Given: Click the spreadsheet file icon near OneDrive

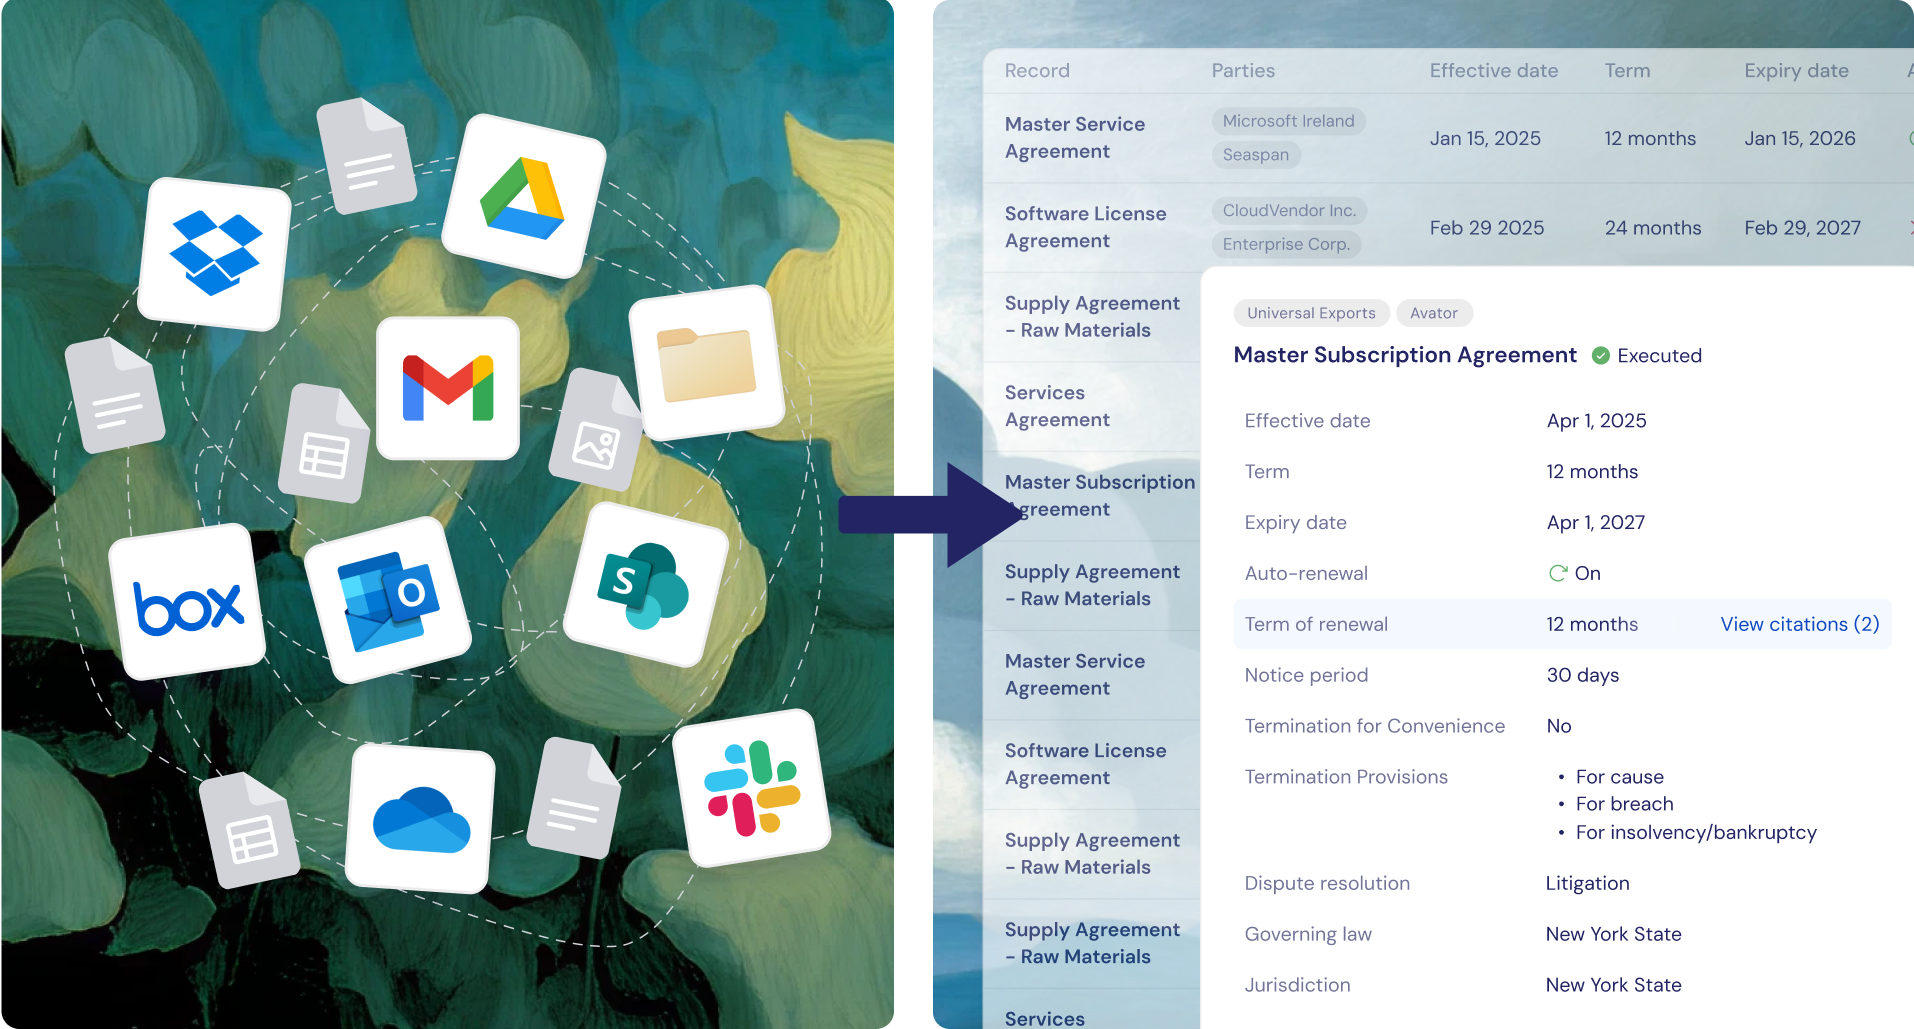Looking at the screenshot, I should (250, 830).
